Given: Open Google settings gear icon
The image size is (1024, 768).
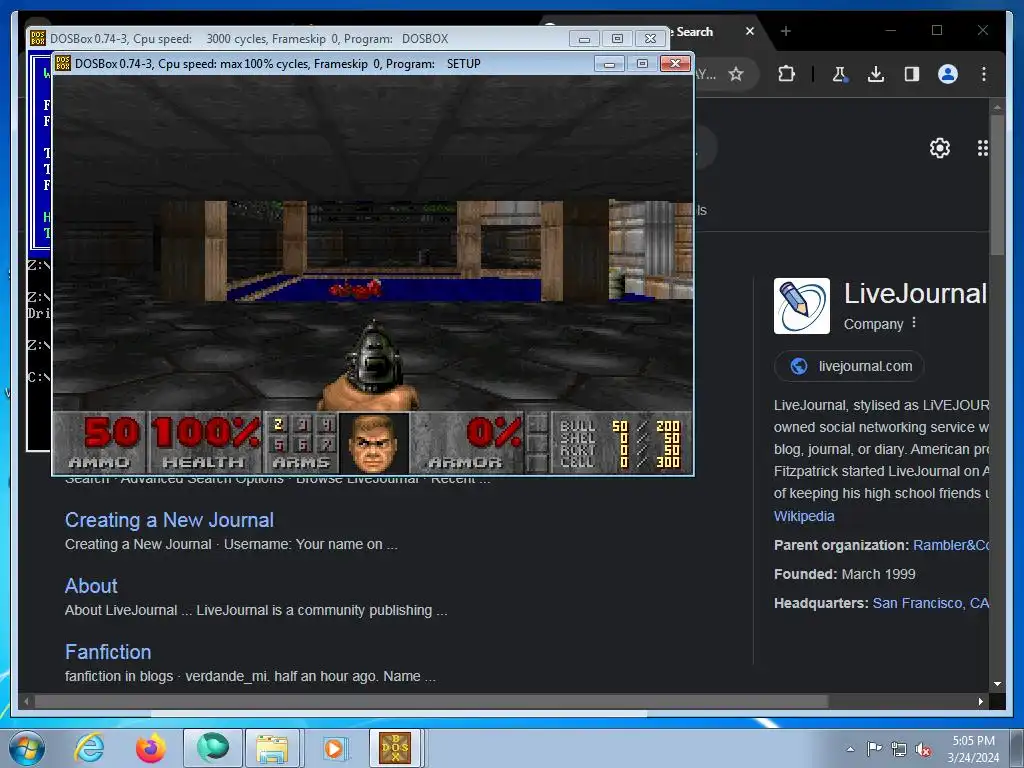Looking at the screenshot, I should click(x=939, y=148).
